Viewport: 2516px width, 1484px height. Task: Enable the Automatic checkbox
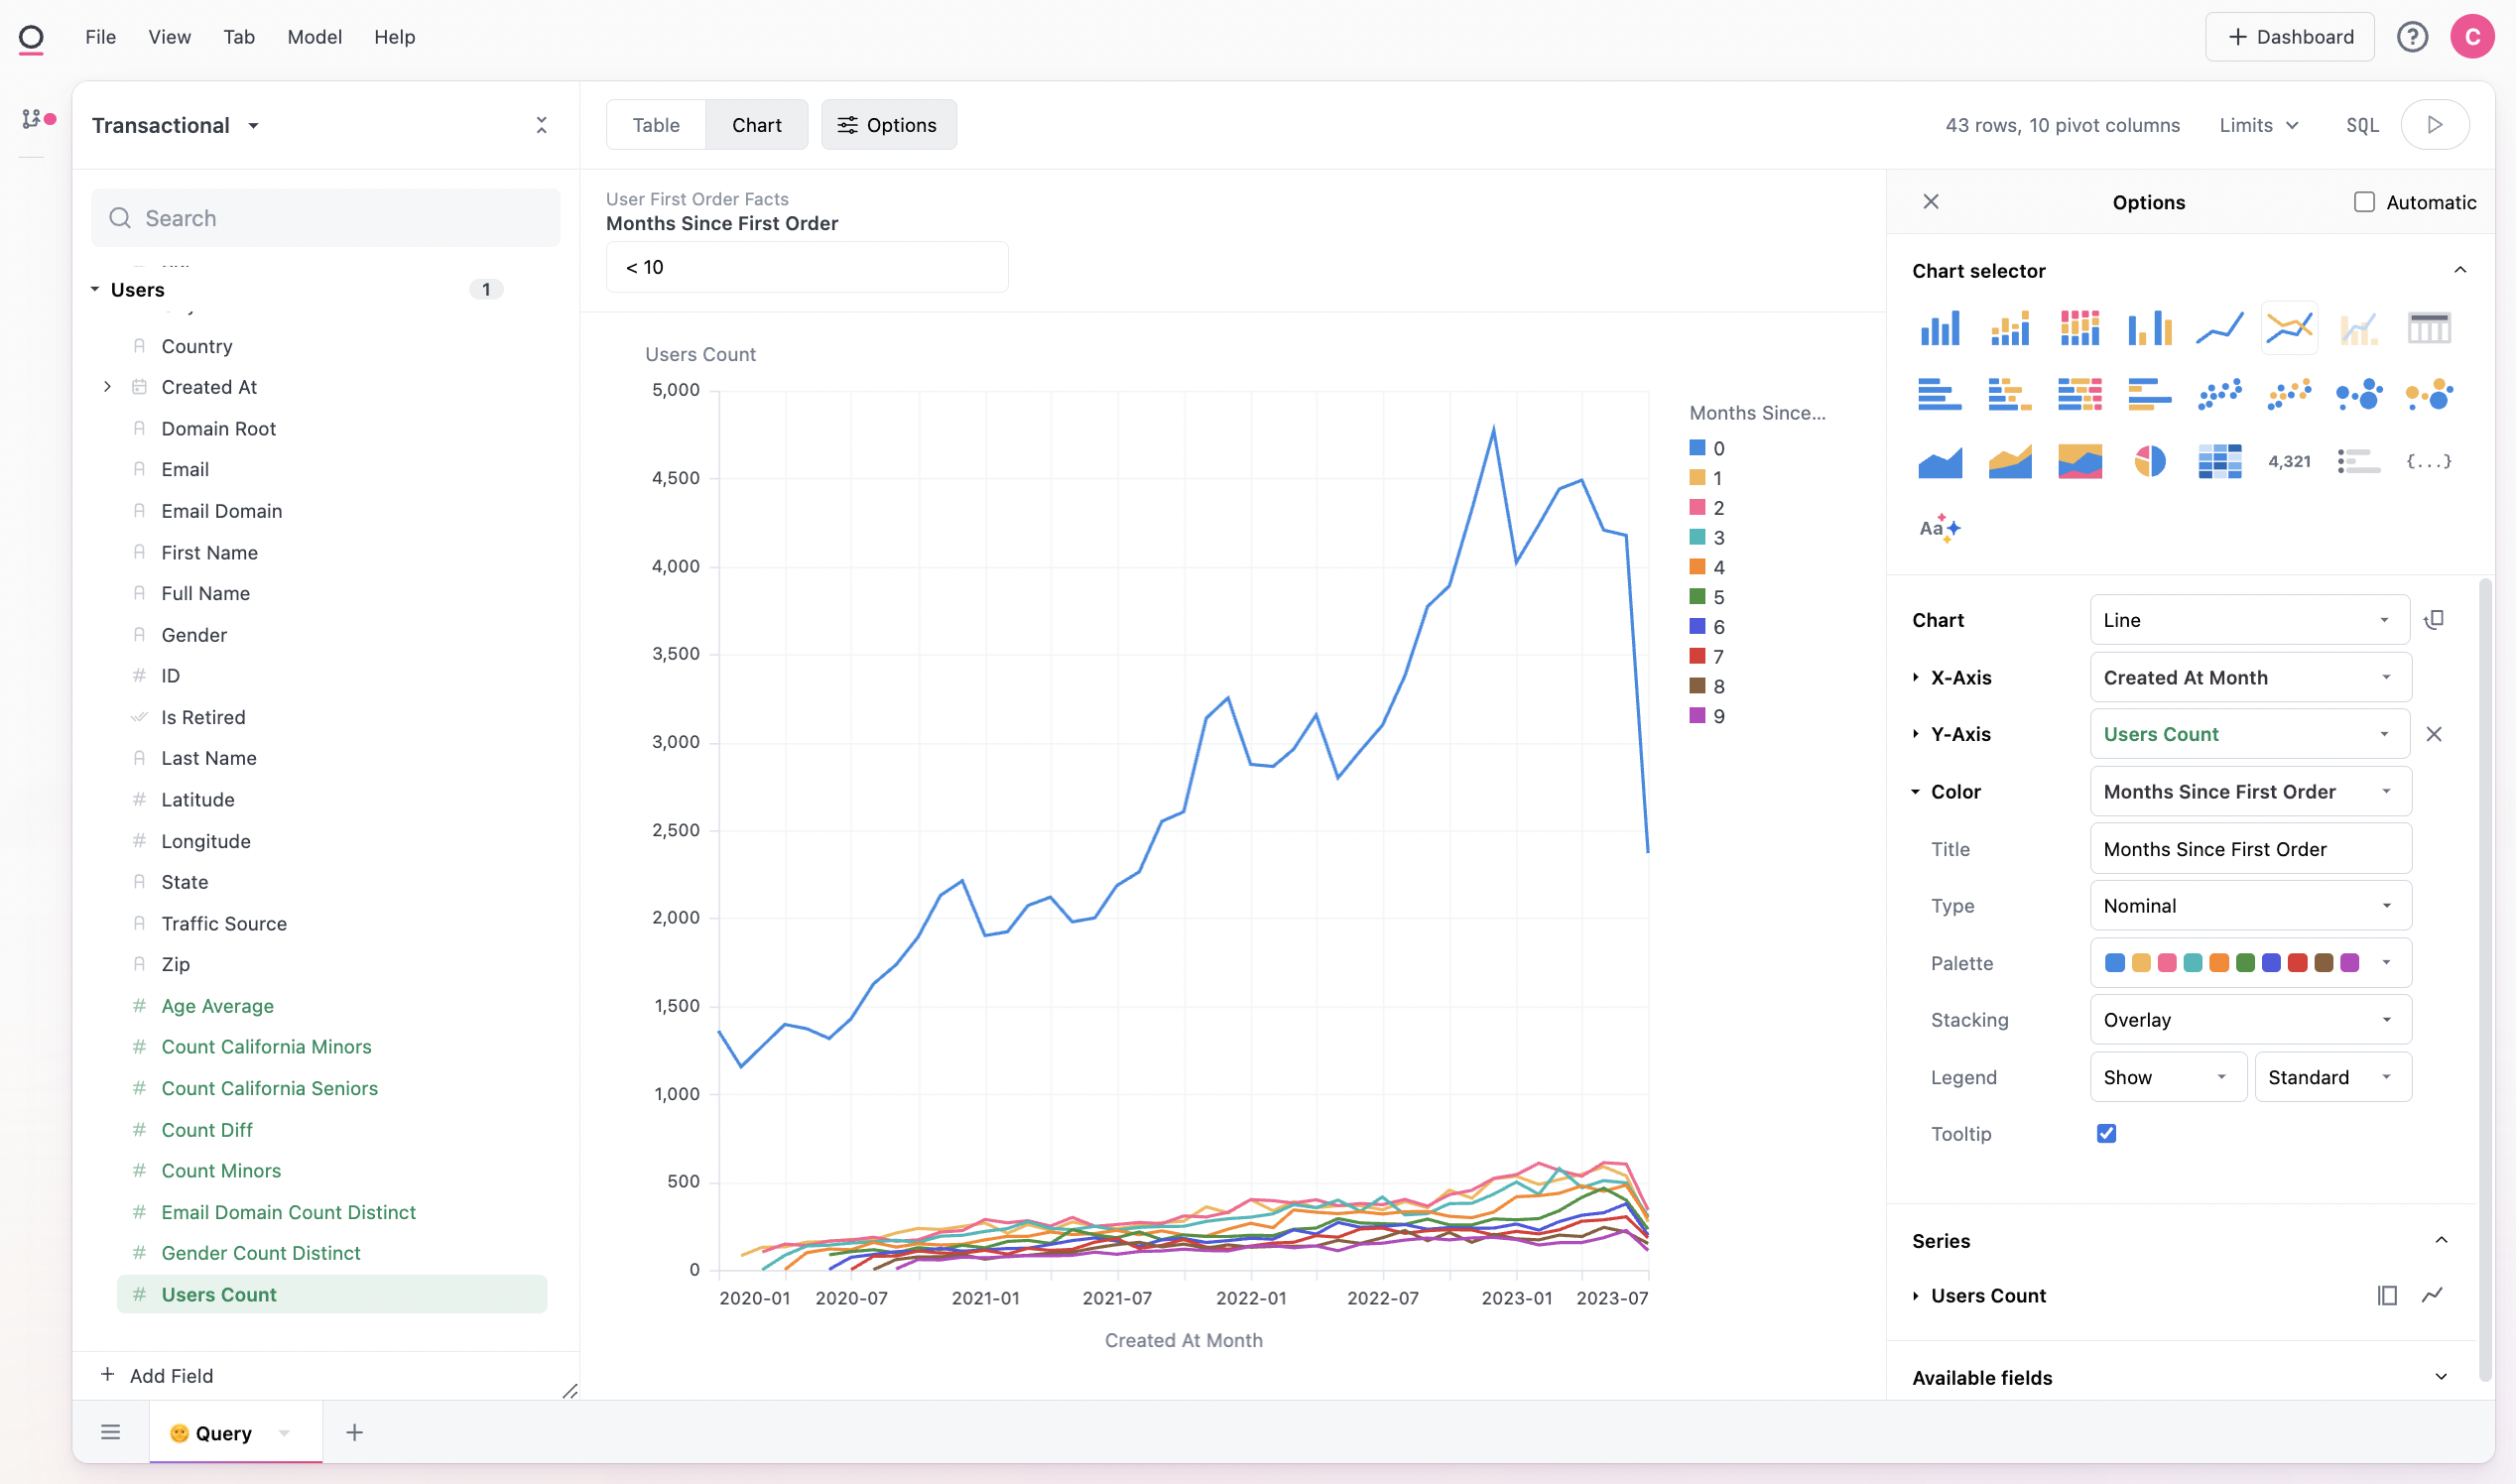pyautogui.click(x=2363, y=202)
